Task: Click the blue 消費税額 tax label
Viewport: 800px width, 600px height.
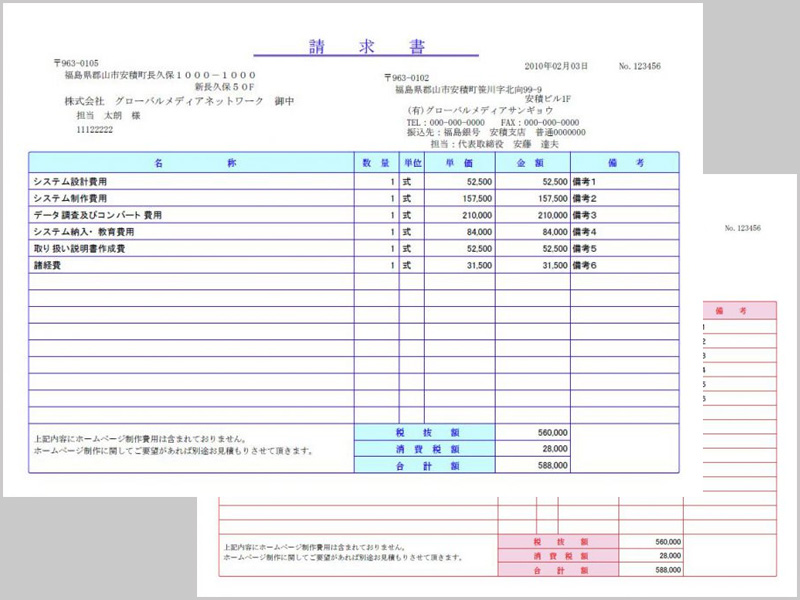Action: (424, 449)
